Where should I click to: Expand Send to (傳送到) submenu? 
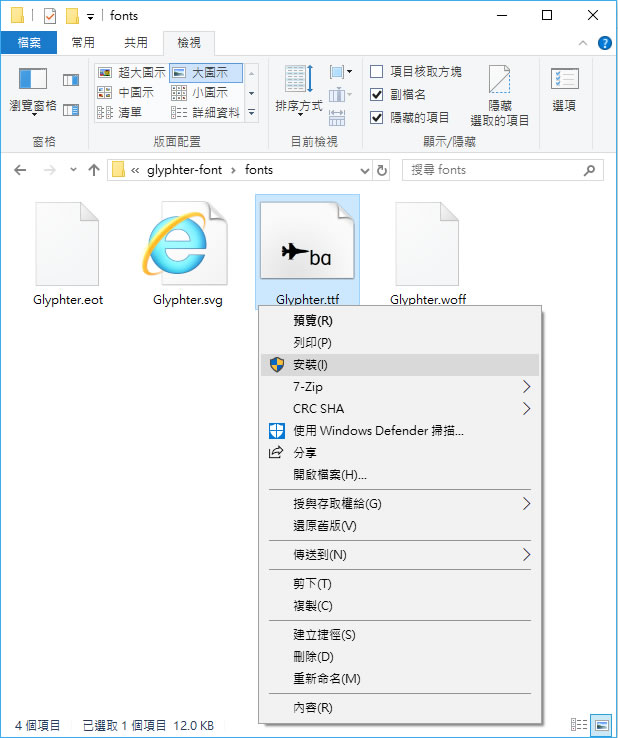point(400,554)
